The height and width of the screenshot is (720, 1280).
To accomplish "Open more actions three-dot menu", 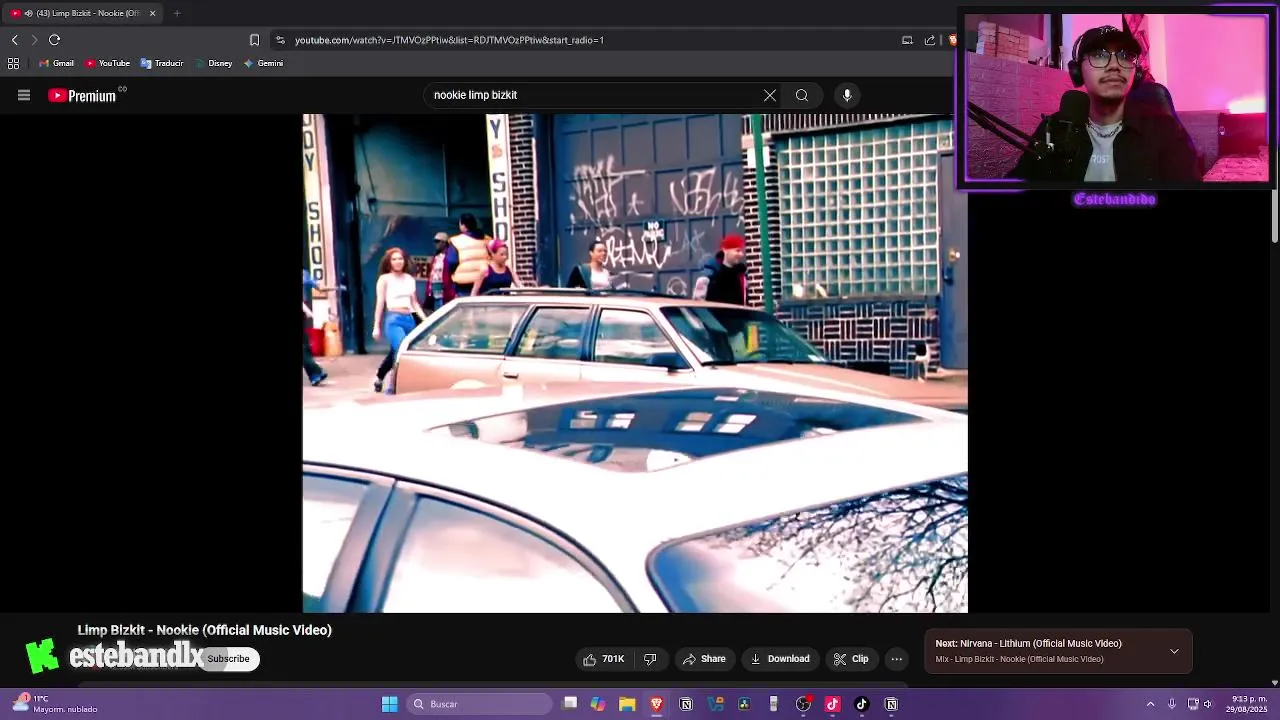I will pyautogui.click(x=897, y=659).
